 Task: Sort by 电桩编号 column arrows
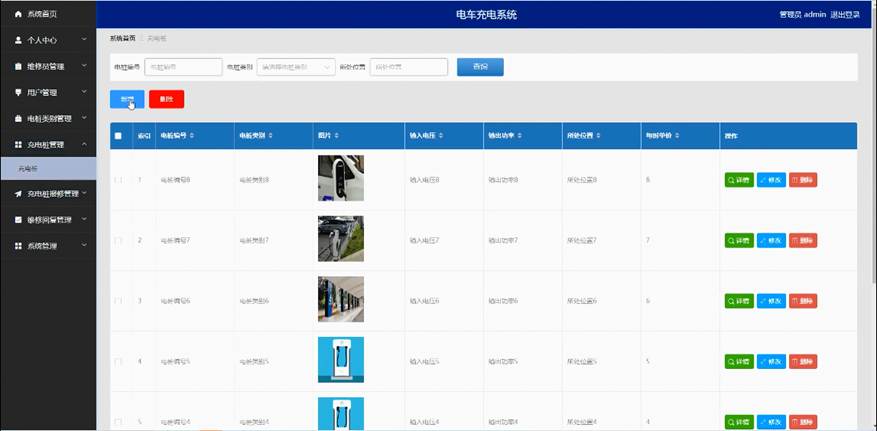pos(192,135)
